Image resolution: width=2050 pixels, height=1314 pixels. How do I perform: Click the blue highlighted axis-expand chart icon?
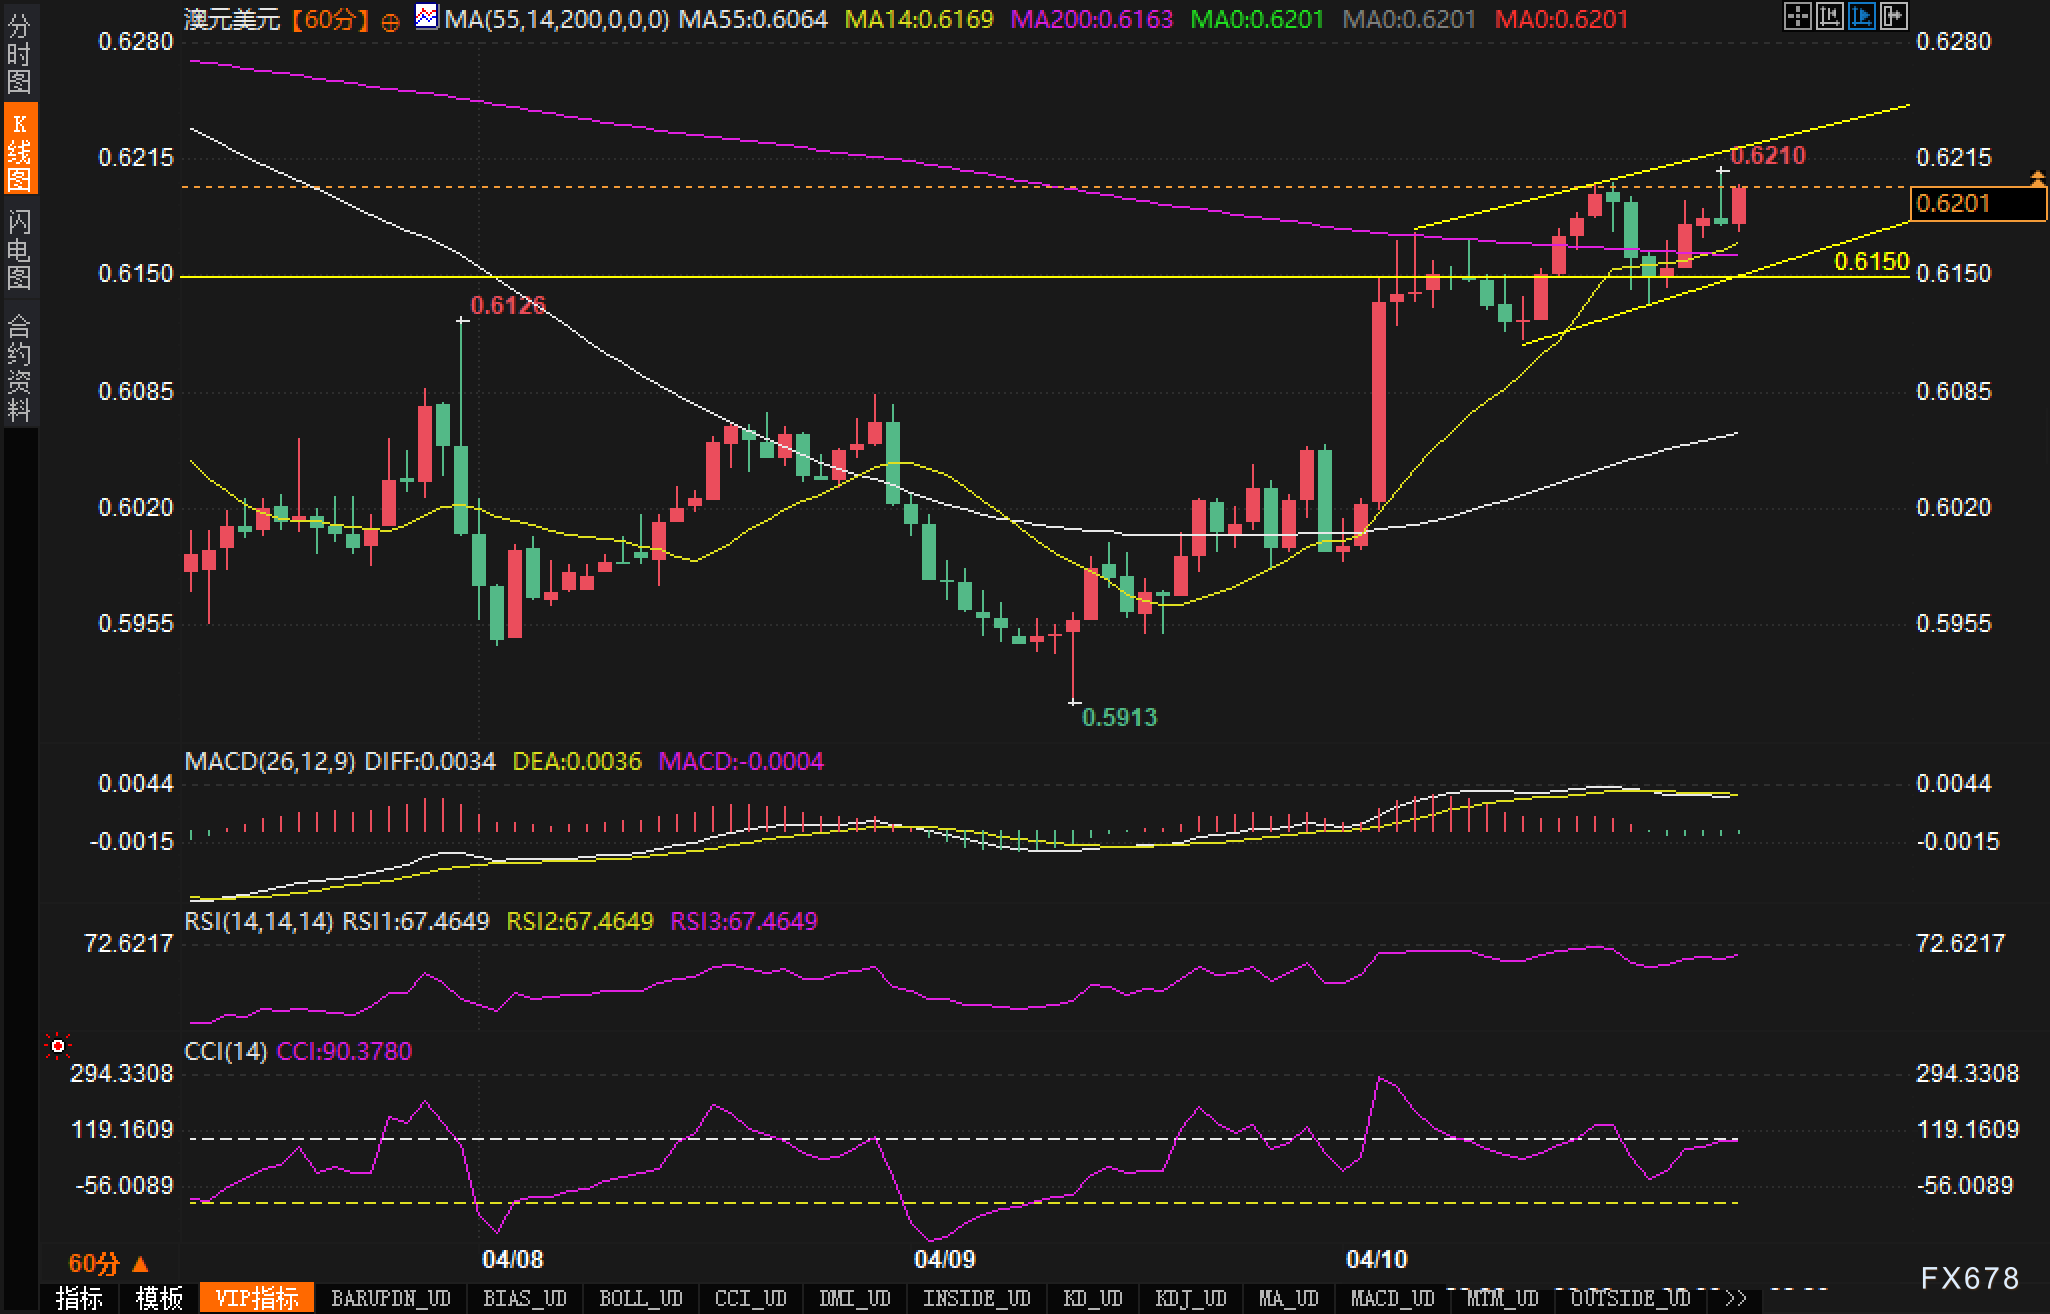1861,16
